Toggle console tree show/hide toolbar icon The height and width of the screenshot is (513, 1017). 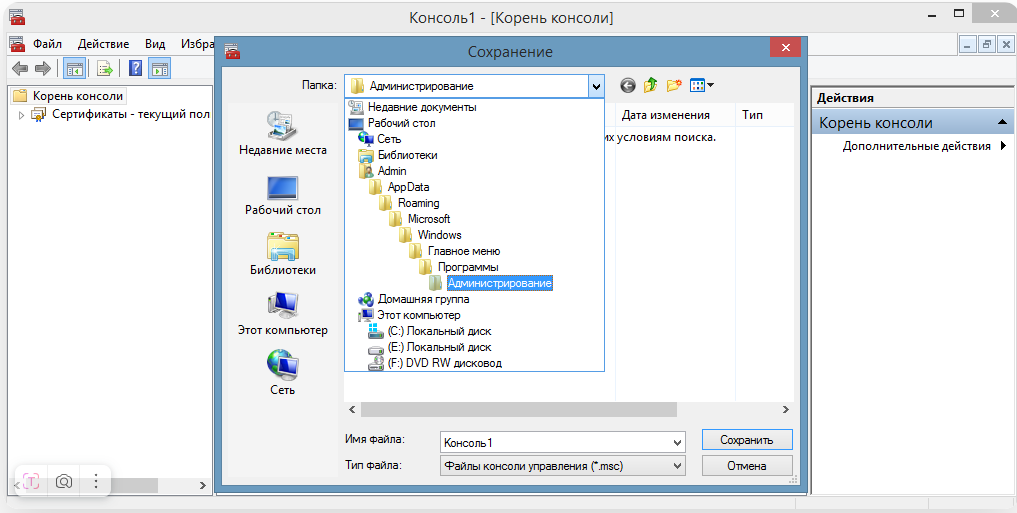[74, 69]
